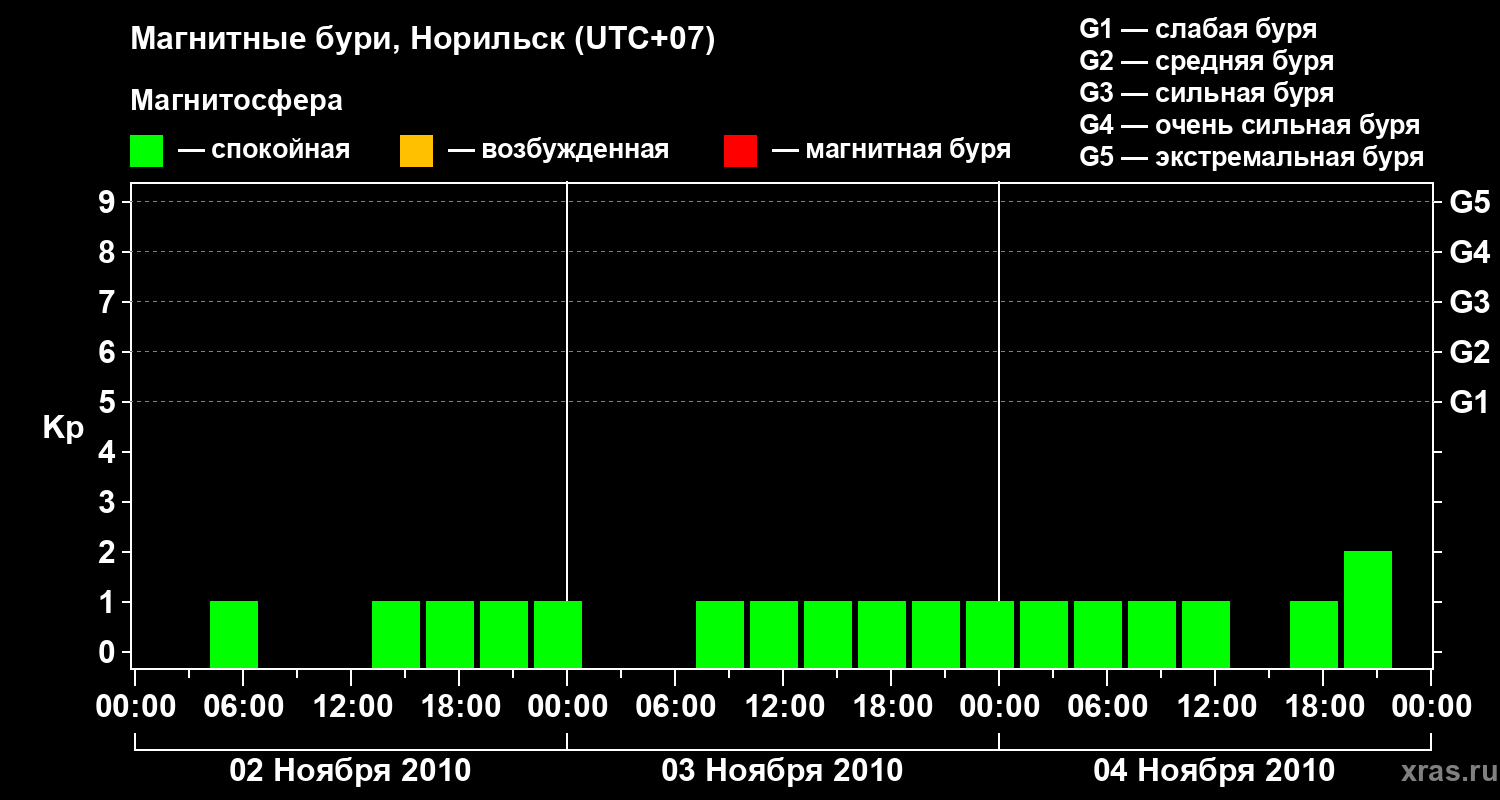Click the line 'G1 — слабая буря'

point(1198,29)
